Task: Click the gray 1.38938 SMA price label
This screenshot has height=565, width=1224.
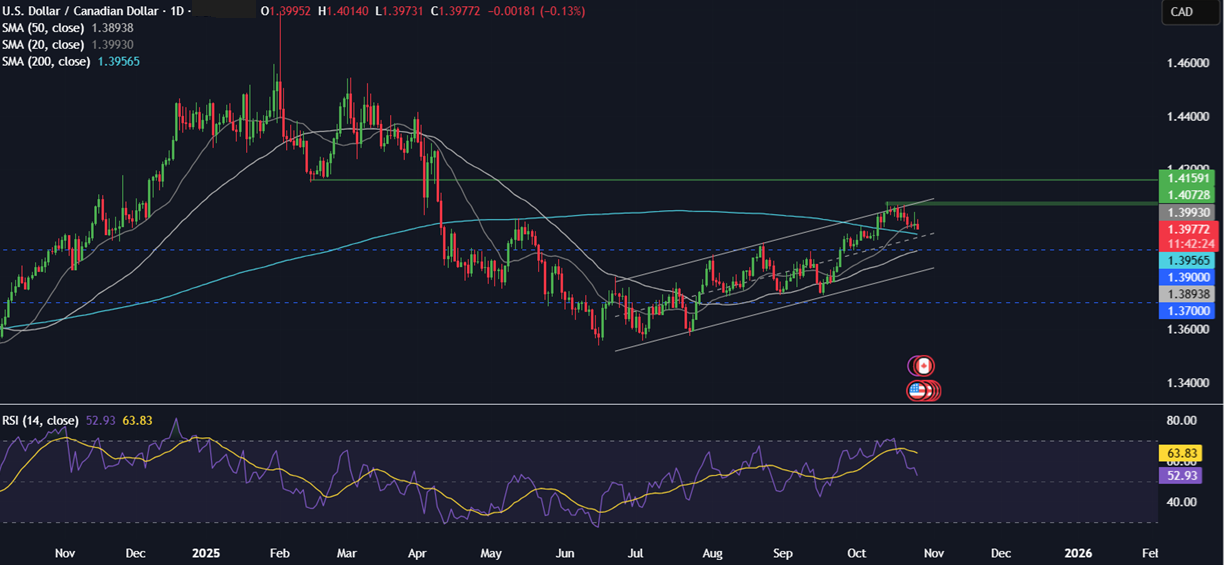Action: tap(1184, 294)
